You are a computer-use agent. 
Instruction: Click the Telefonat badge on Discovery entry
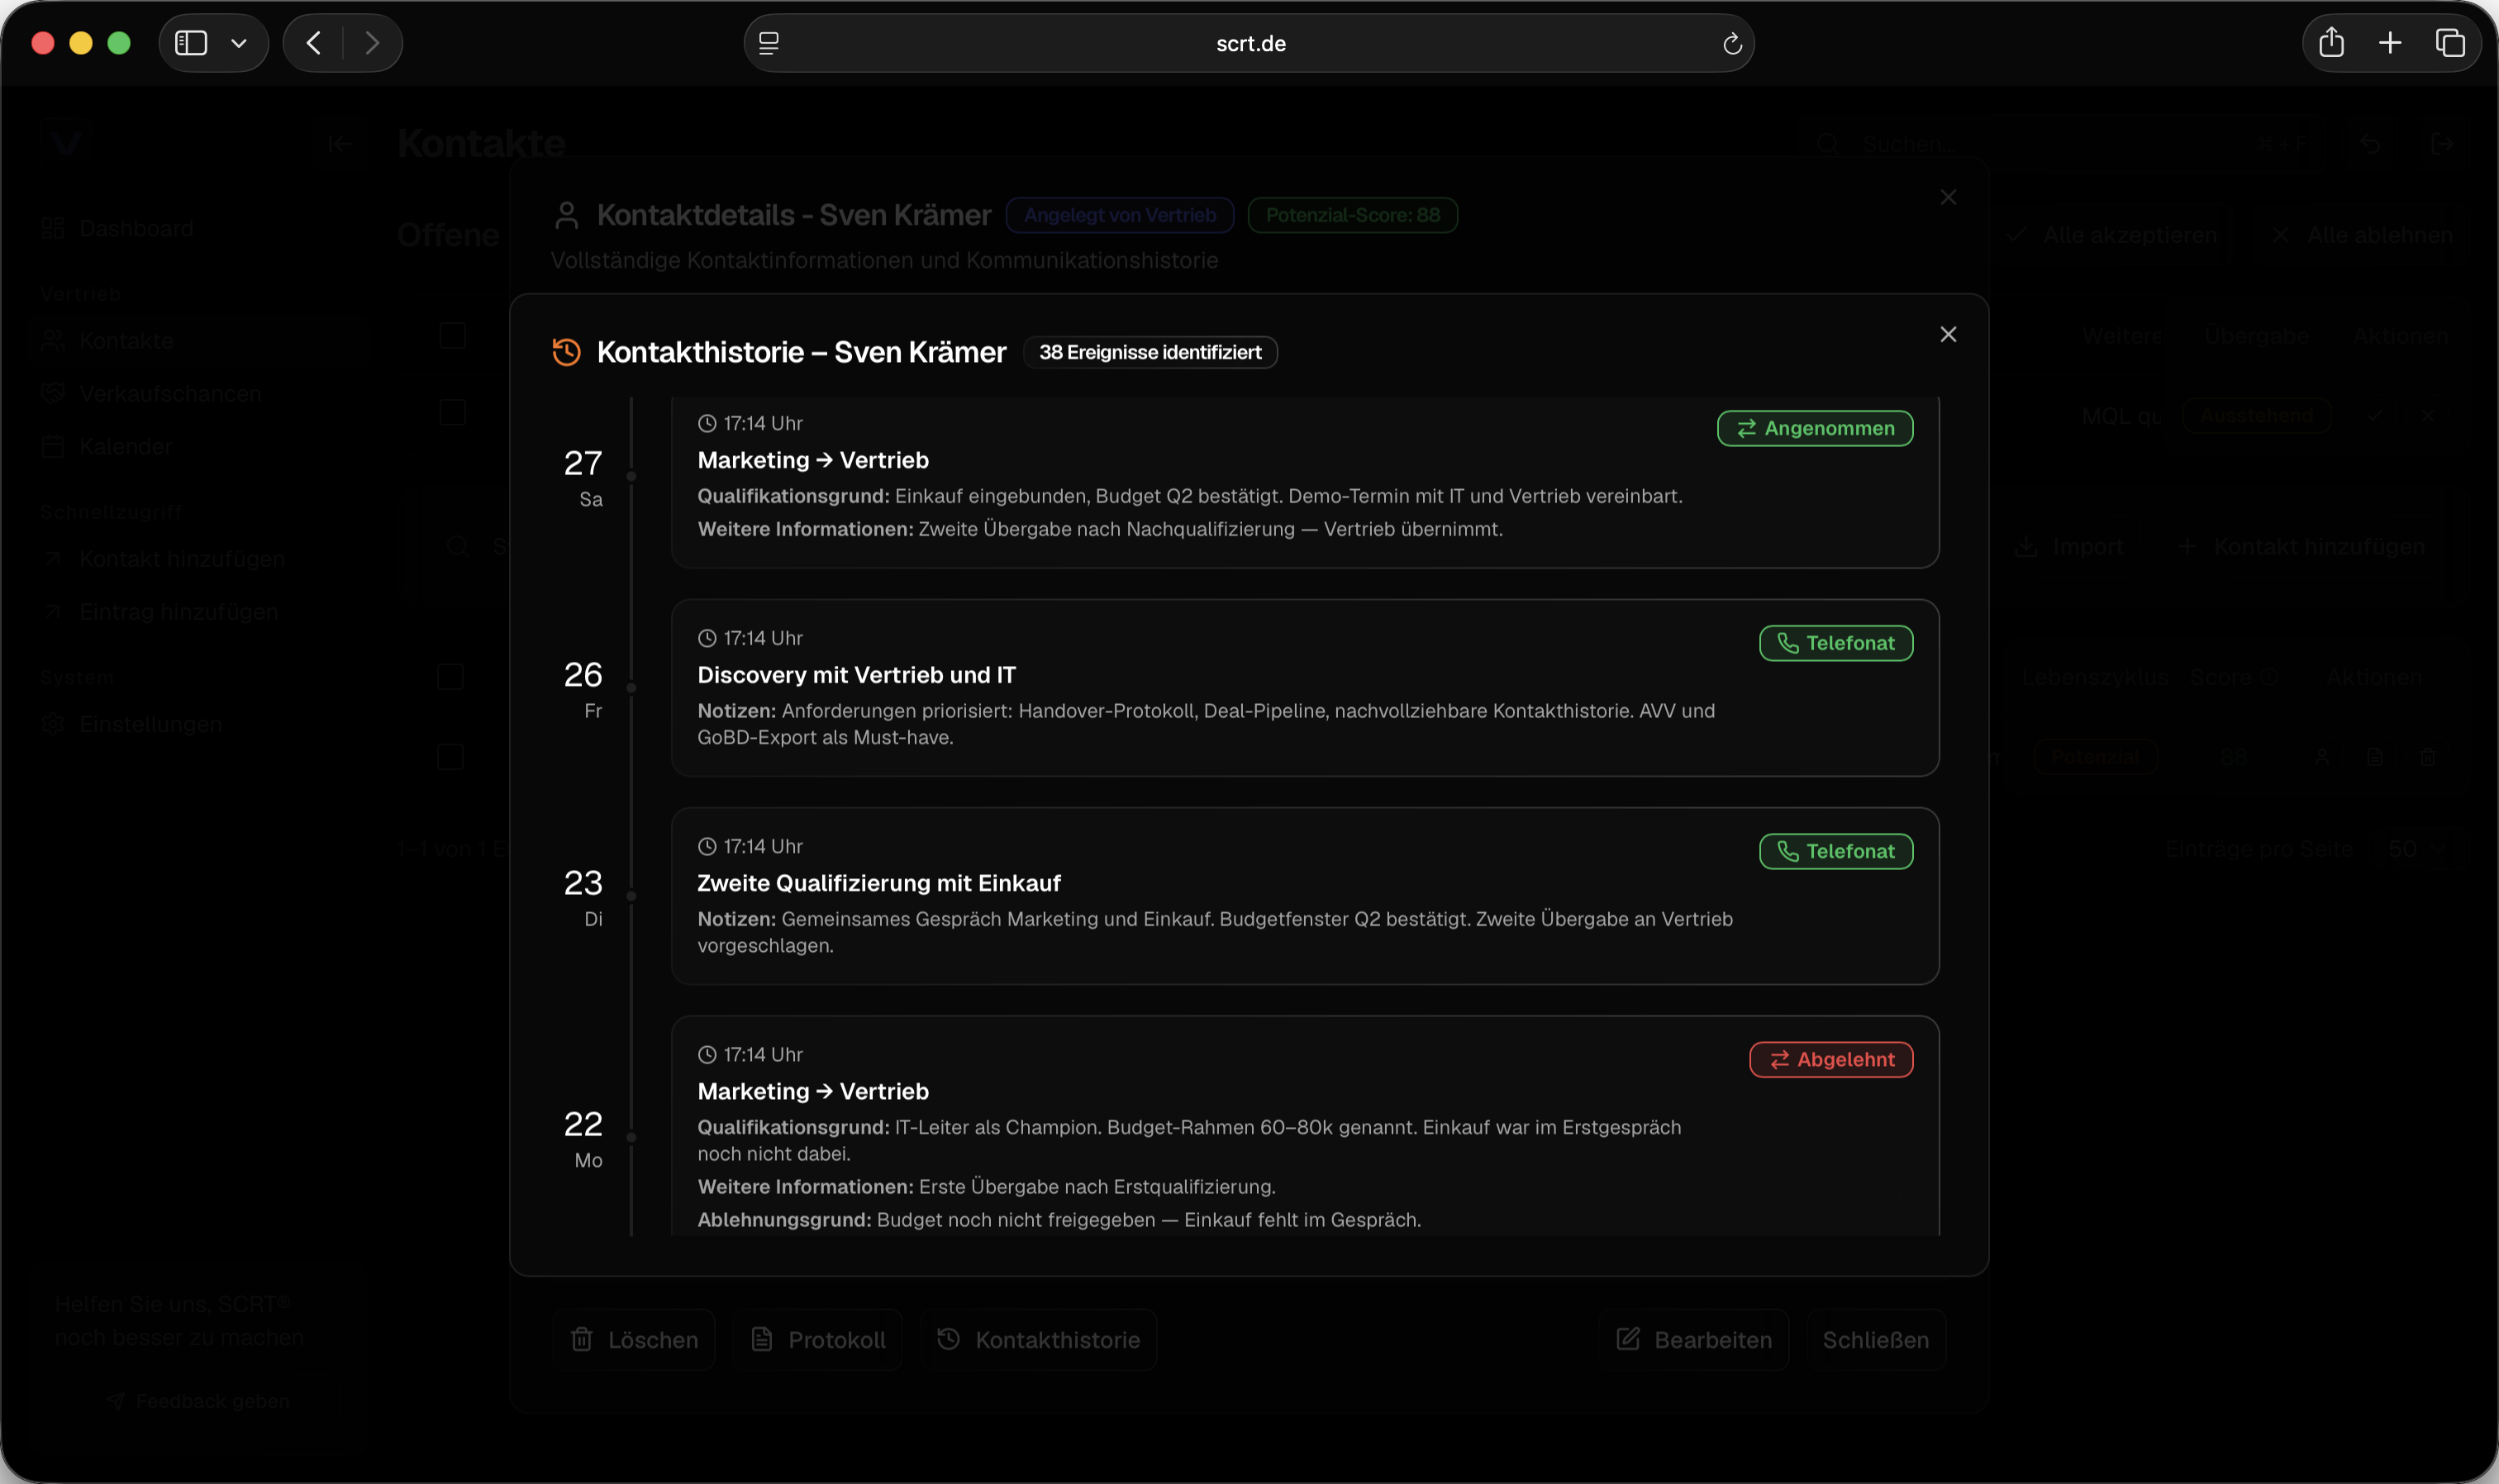1835,643
